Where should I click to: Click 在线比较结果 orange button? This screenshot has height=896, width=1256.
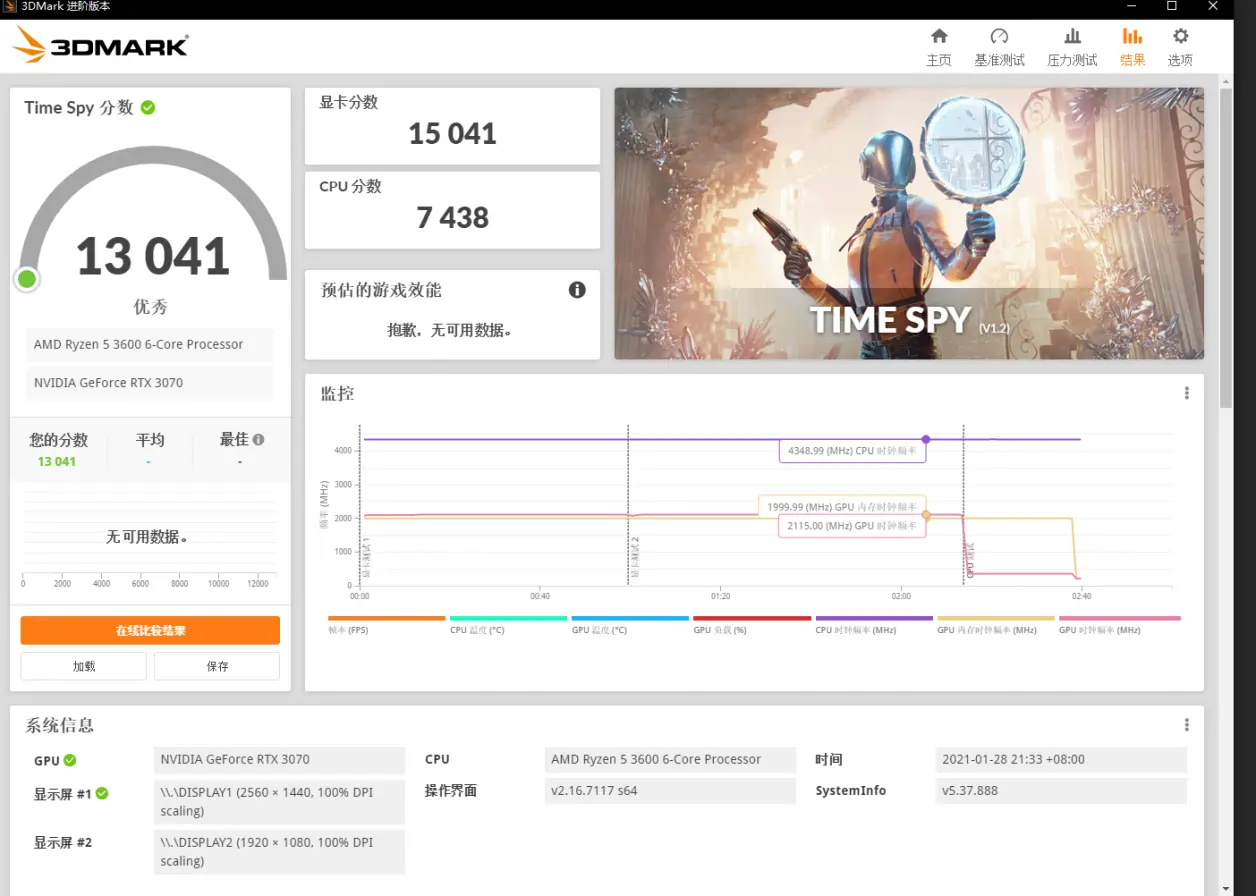pyautogui.click(x=150, y=631)
